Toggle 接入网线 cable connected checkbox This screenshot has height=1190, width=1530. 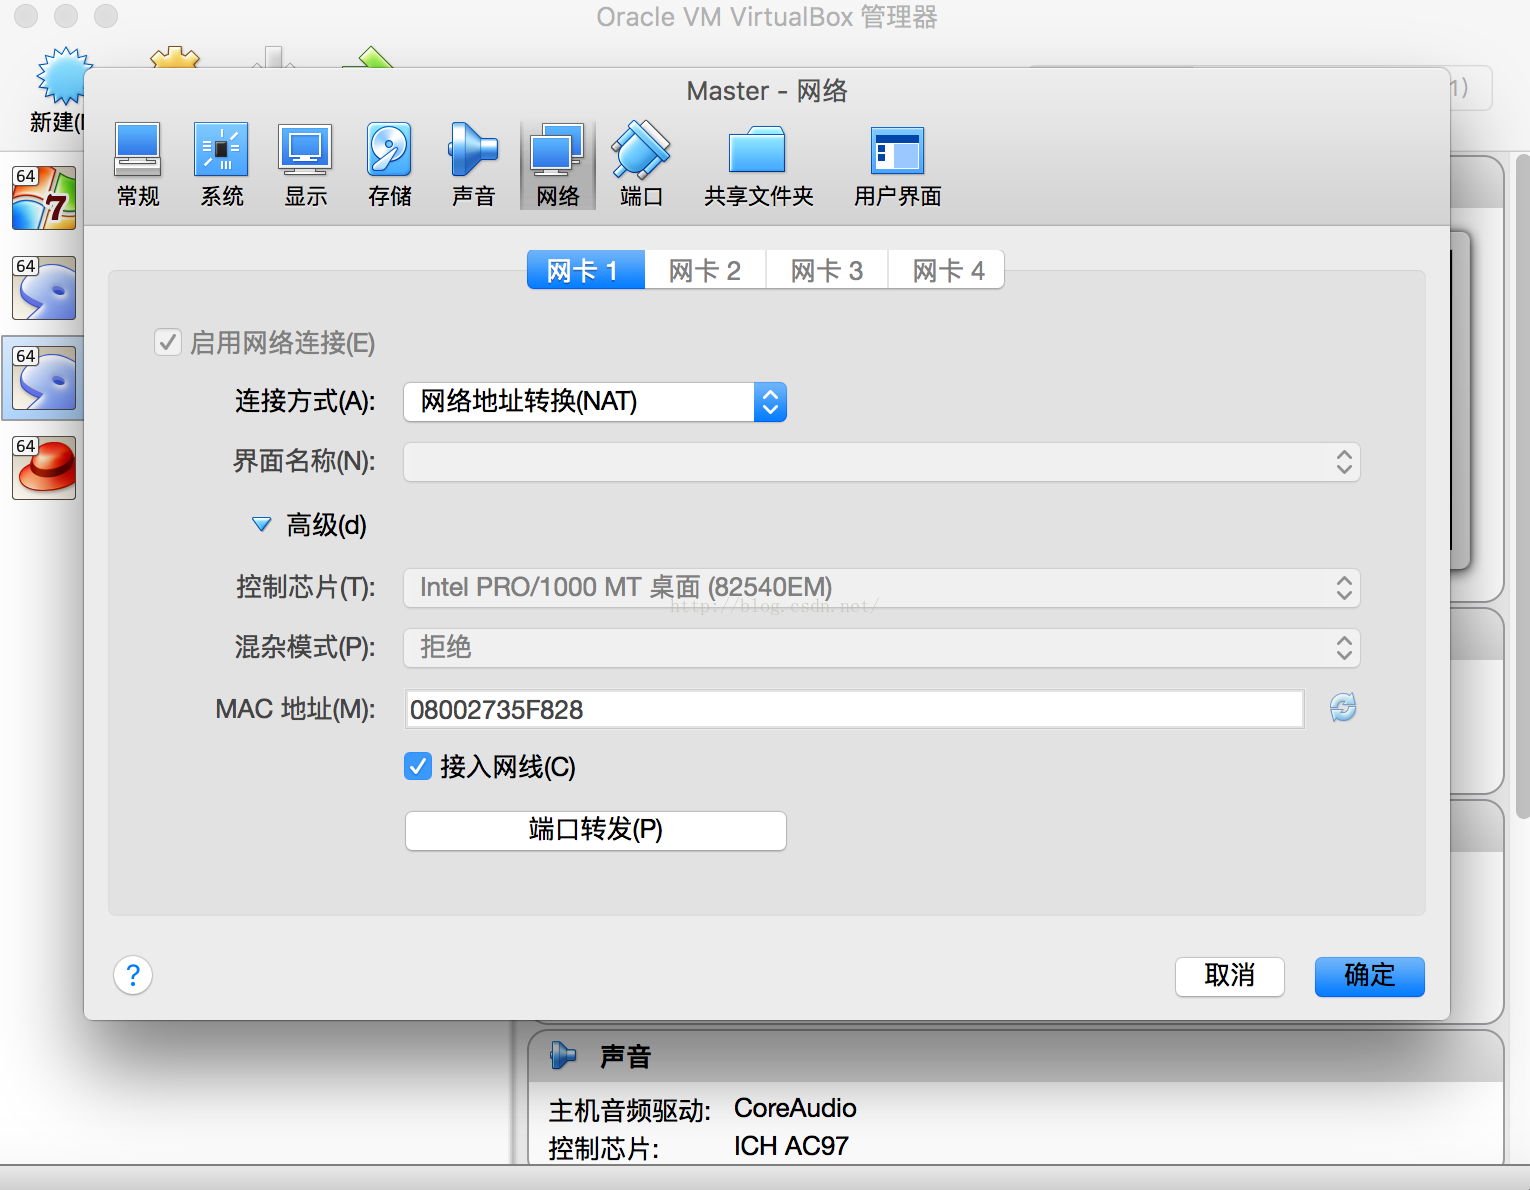418,766
